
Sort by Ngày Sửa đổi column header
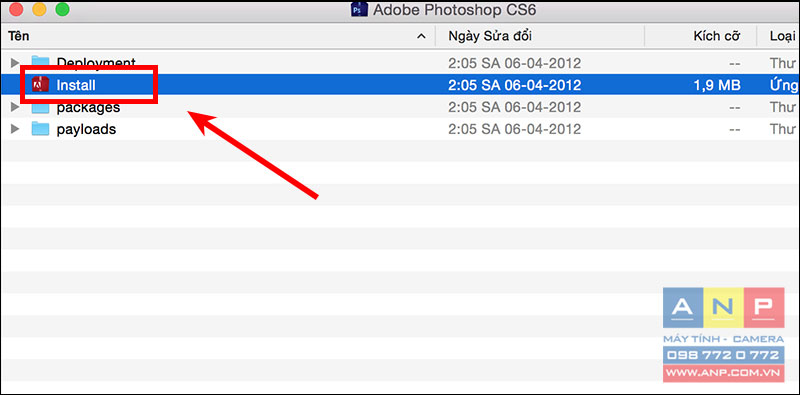pos(540,36)
